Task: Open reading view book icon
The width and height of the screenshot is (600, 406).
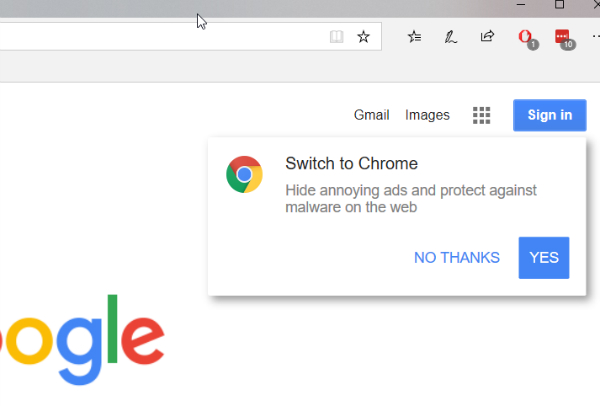Action: 336,37
